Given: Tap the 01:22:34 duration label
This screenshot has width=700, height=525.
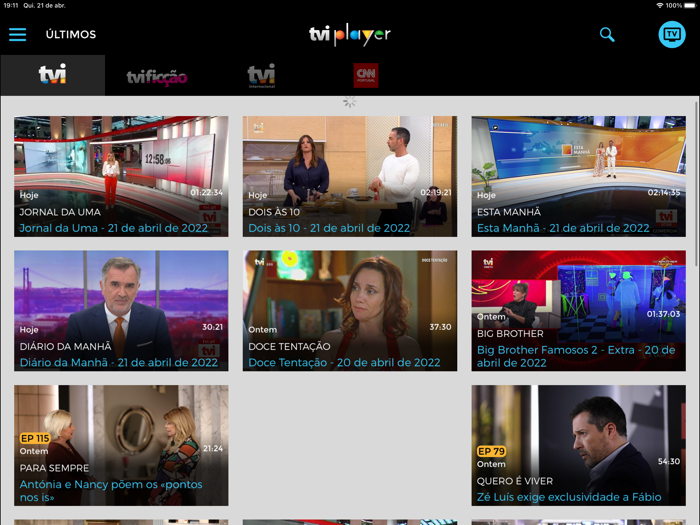Looking at the screenshot, I should point(207,192).
